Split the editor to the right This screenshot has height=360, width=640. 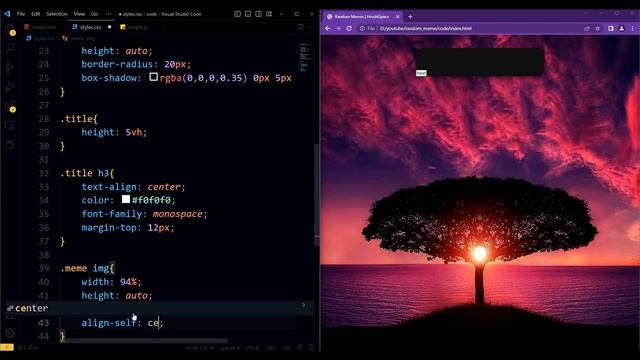point(301,27)
